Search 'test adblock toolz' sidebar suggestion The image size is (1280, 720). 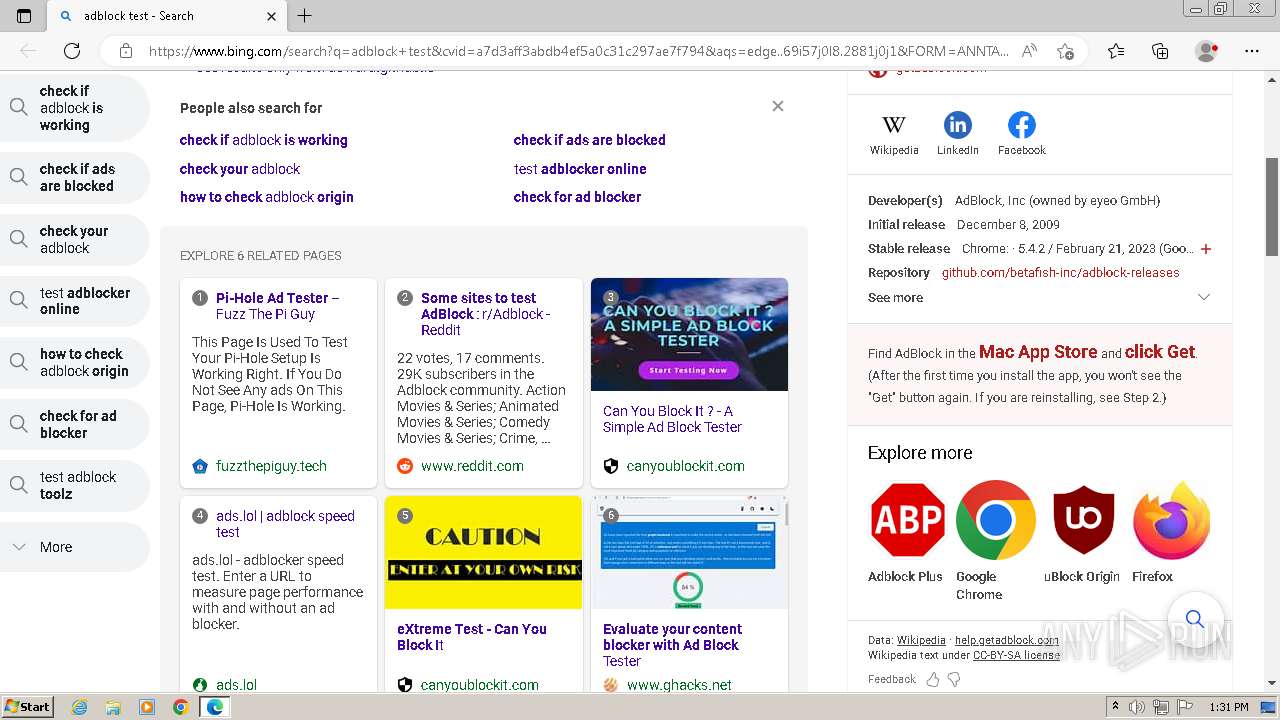75,485
